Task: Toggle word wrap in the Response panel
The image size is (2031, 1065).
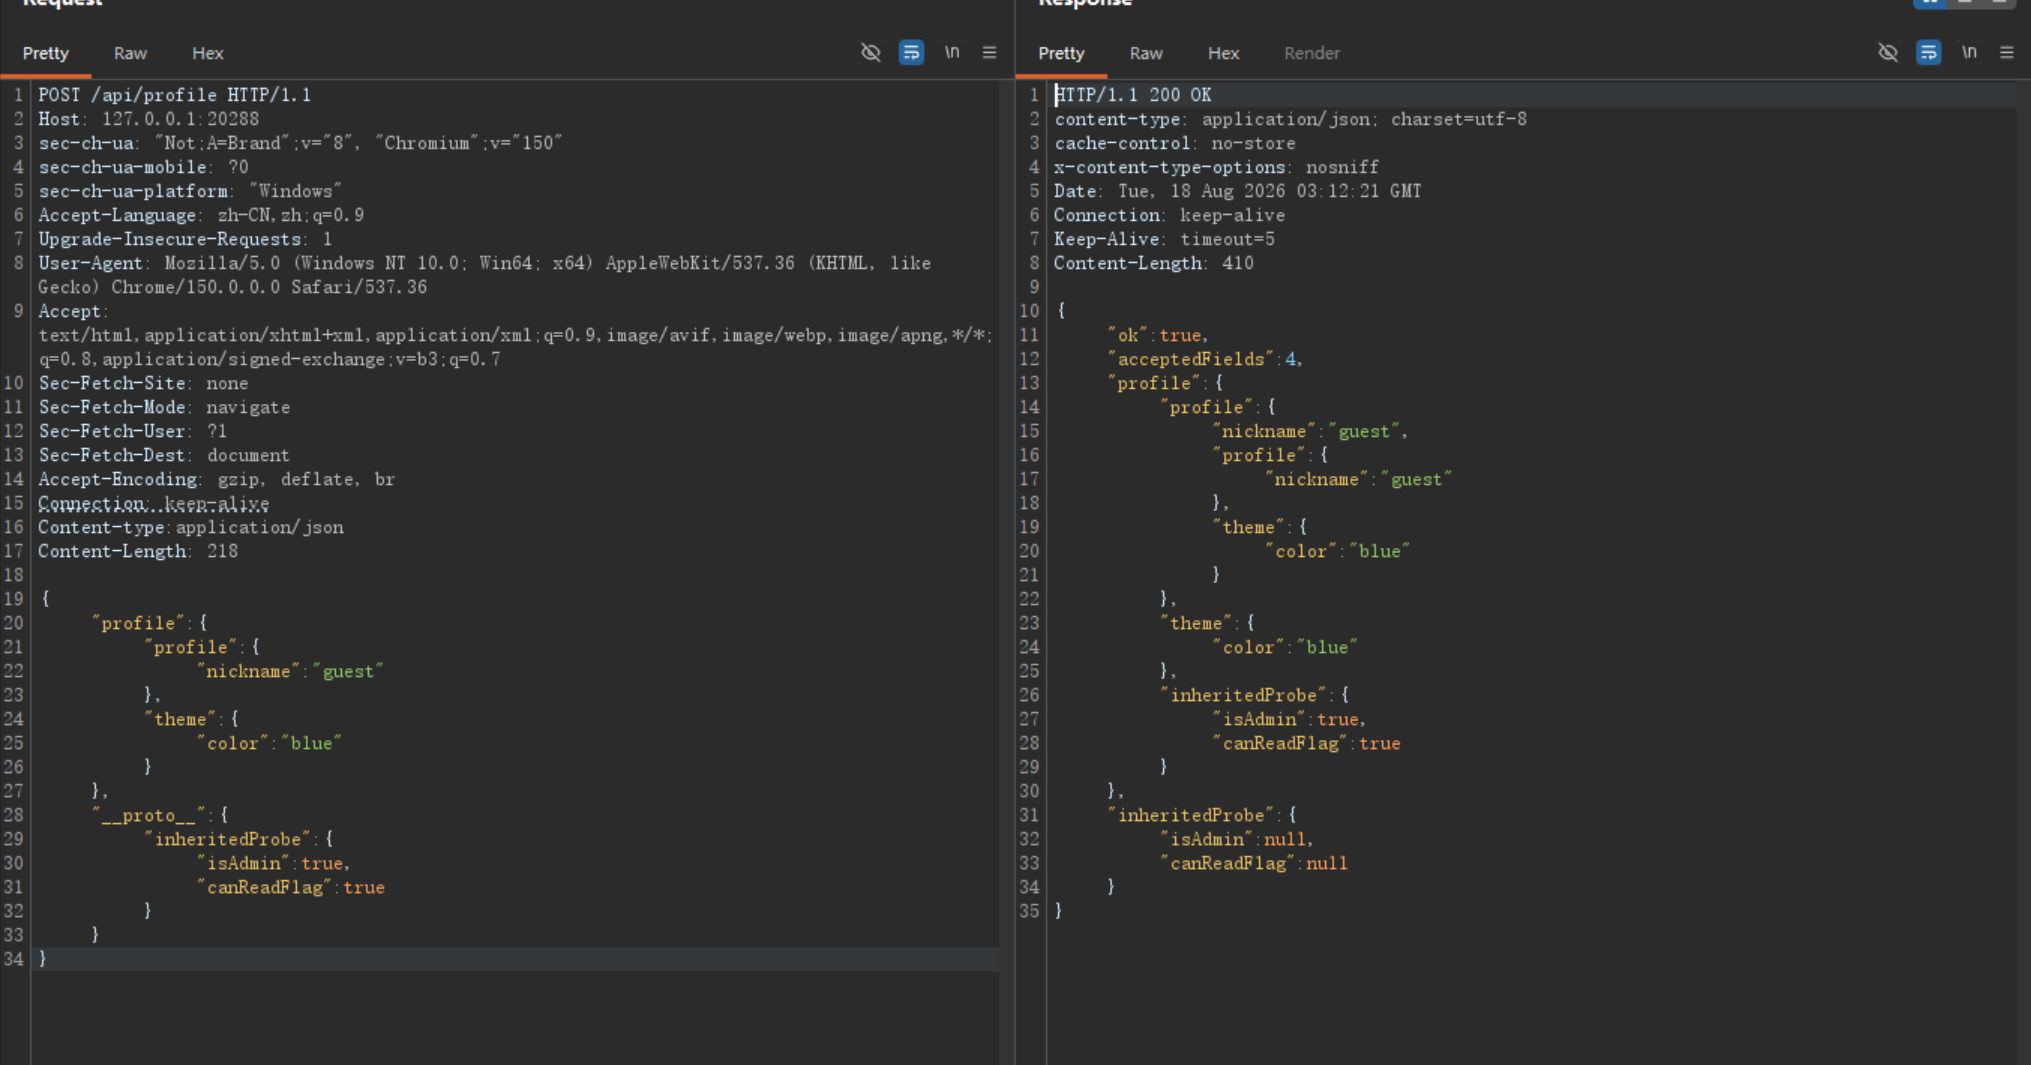Action: [1928, 53]
